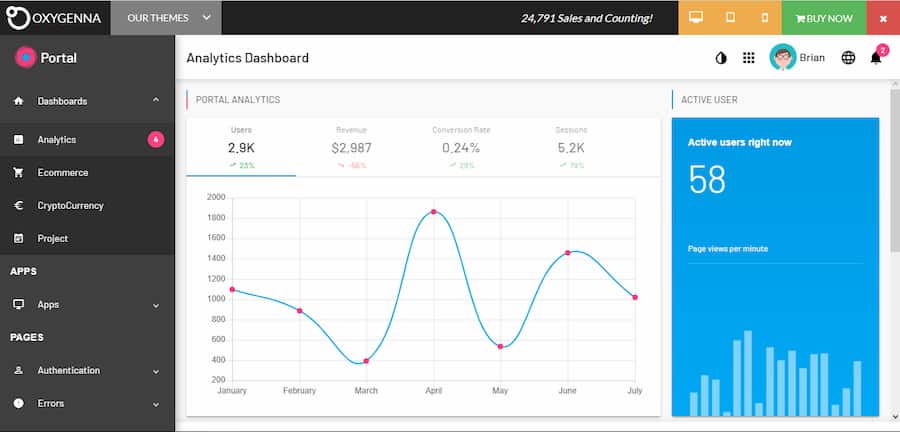This screenshot has height=432, width=900.
Task: Select the mobile phone preview icon
Action: click(x=765, y=18)
